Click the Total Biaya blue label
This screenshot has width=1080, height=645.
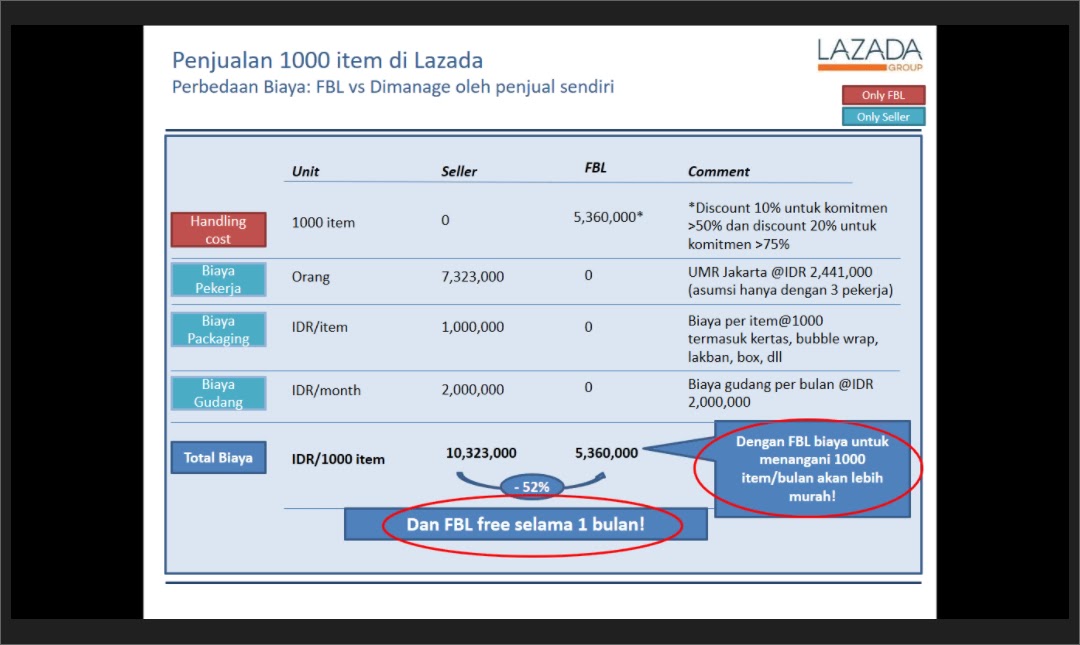pyautogui.click(x=218, y=458)
